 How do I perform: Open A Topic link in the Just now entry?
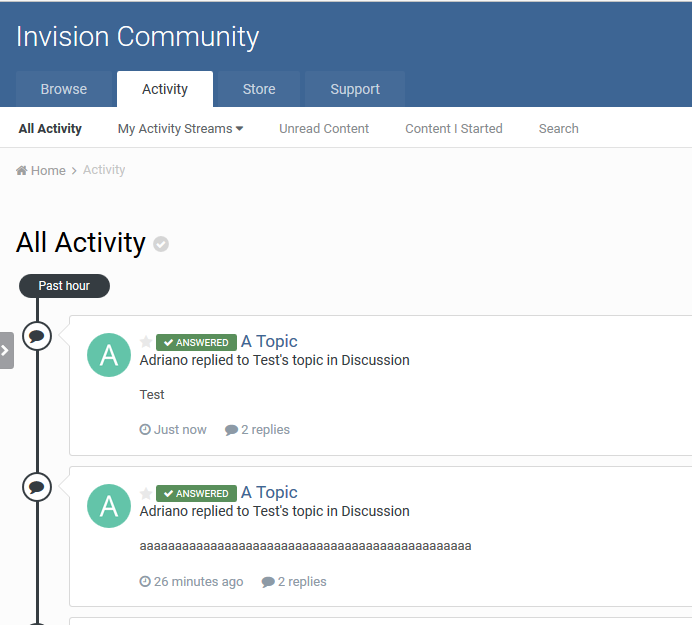pyautogui.click(x=269, y=341)
